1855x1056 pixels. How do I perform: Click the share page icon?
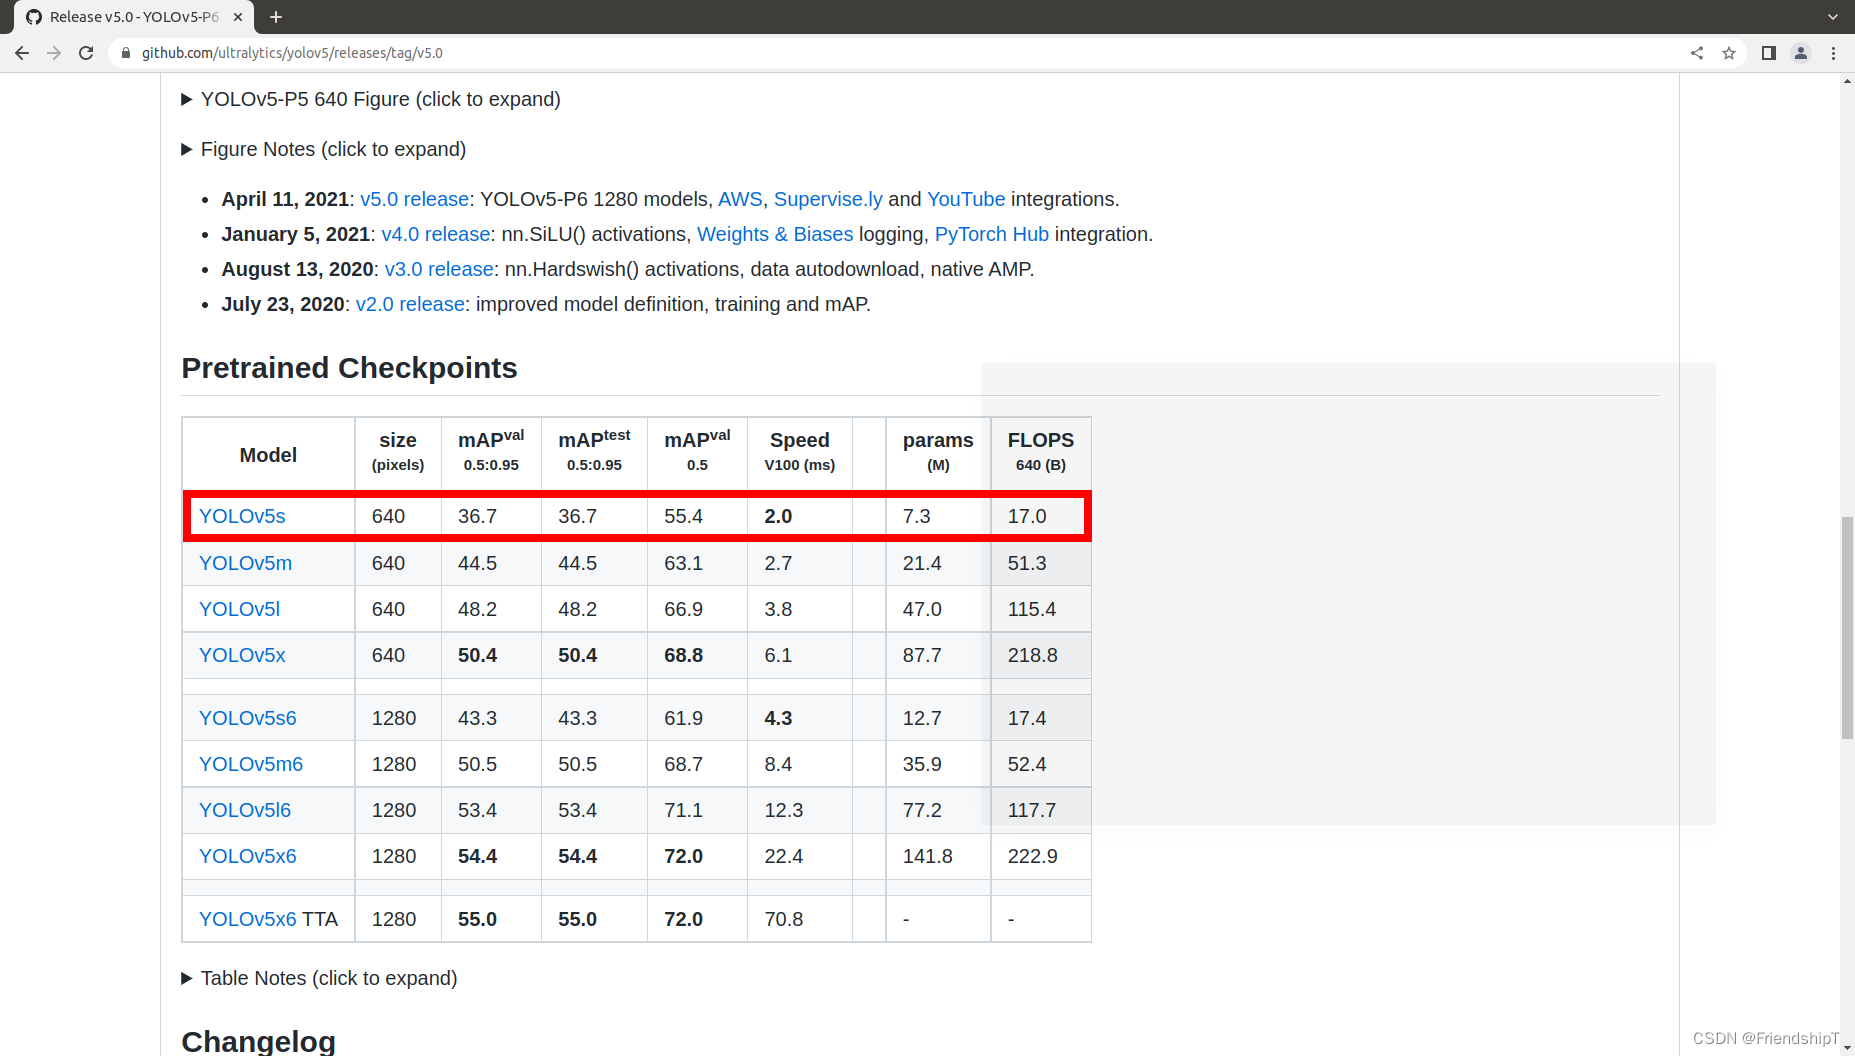[x=1697, y=53]
